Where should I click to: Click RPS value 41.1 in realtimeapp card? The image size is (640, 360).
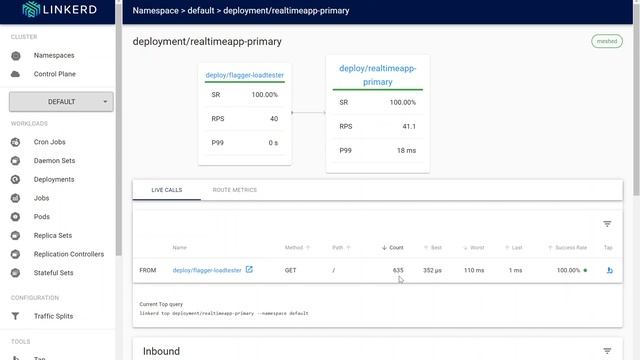(x=409, y=127)
